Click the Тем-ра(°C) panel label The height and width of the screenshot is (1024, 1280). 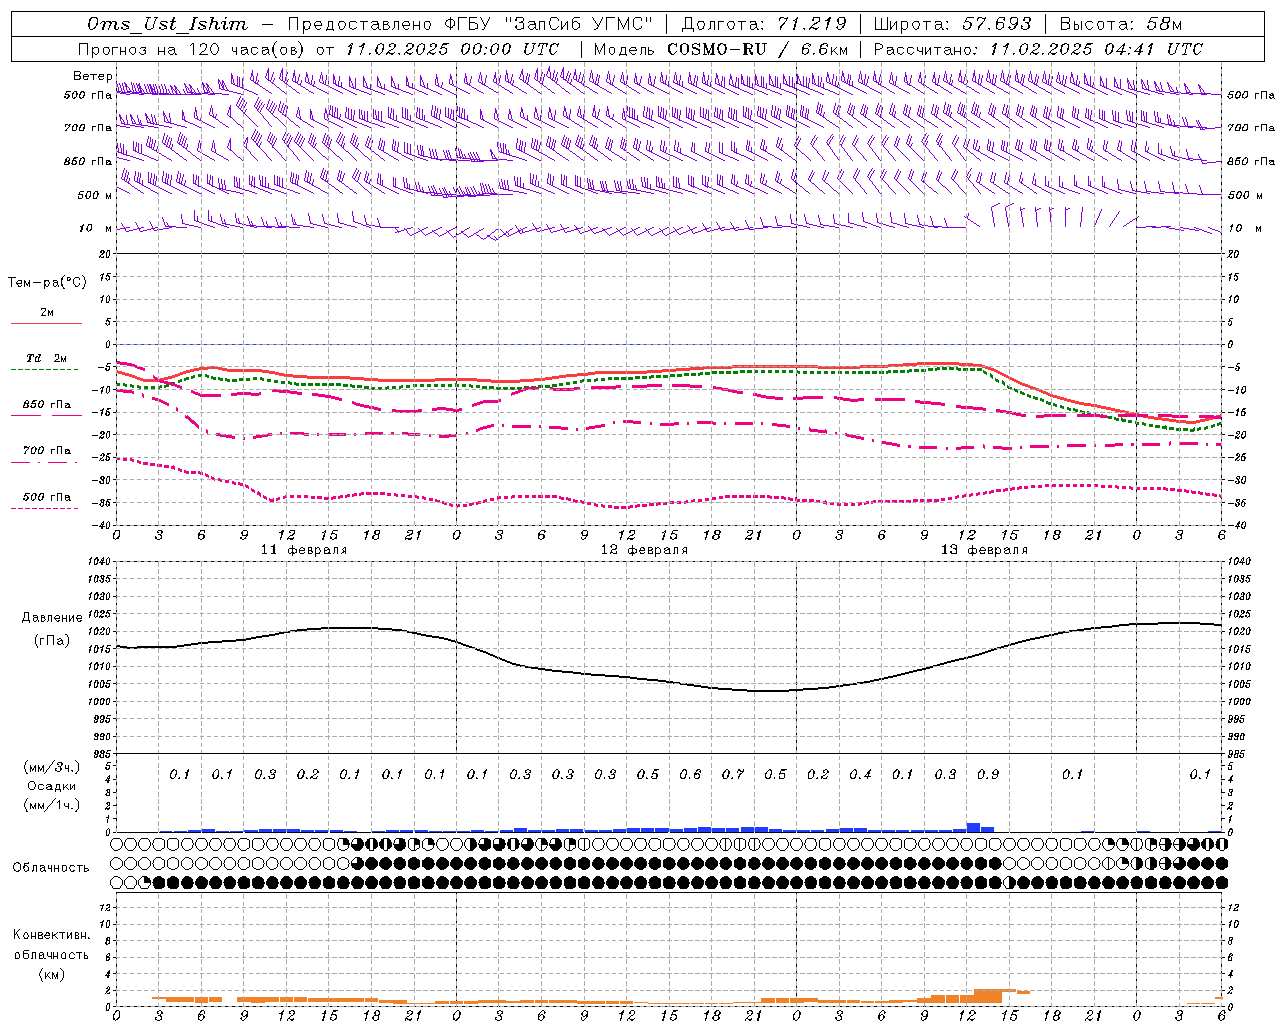click(x=47, y=283)
